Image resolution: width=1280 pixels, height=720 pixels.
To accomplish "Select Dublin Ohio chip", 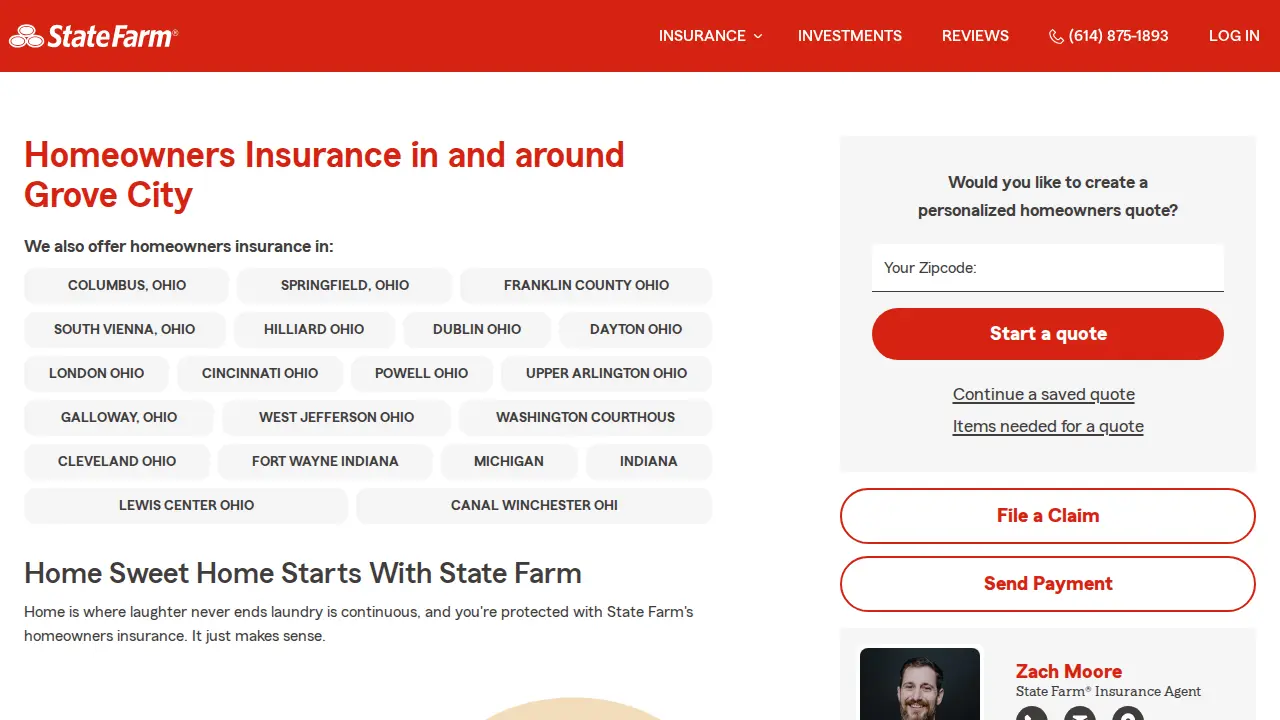I will coord(477,329).
